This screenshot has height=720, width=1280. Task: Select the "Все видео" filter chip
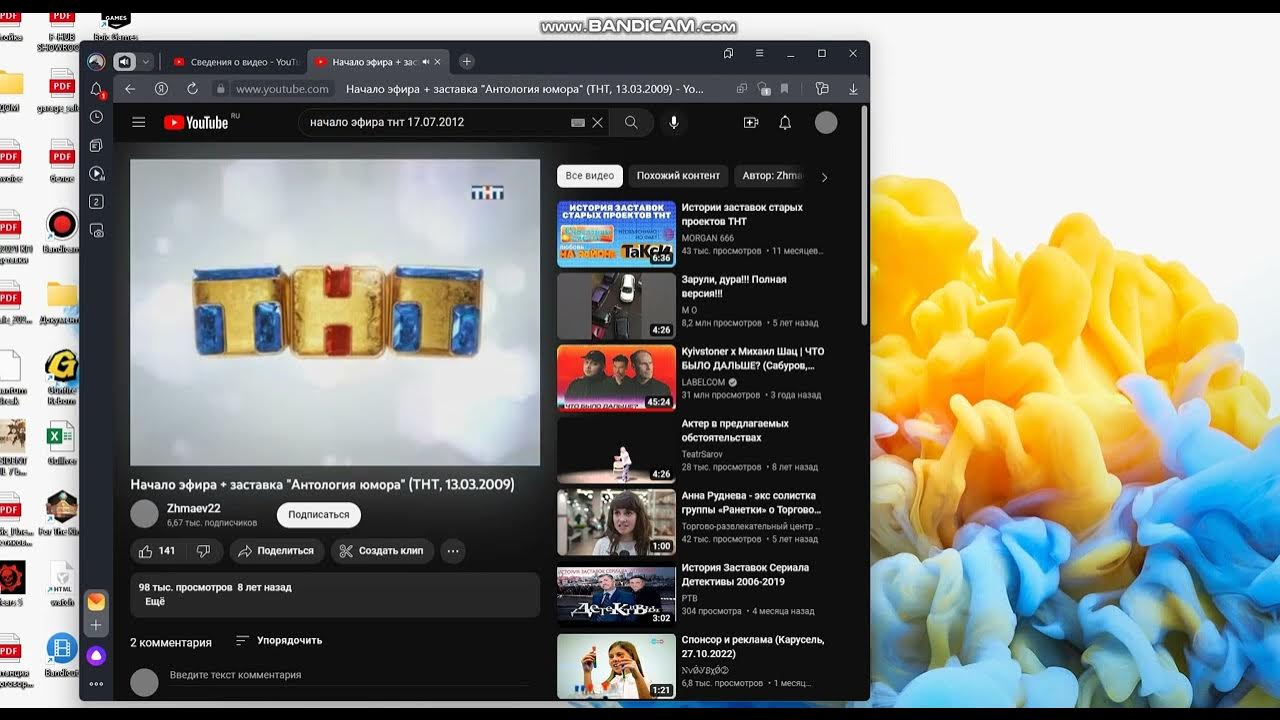coord(590,176)
